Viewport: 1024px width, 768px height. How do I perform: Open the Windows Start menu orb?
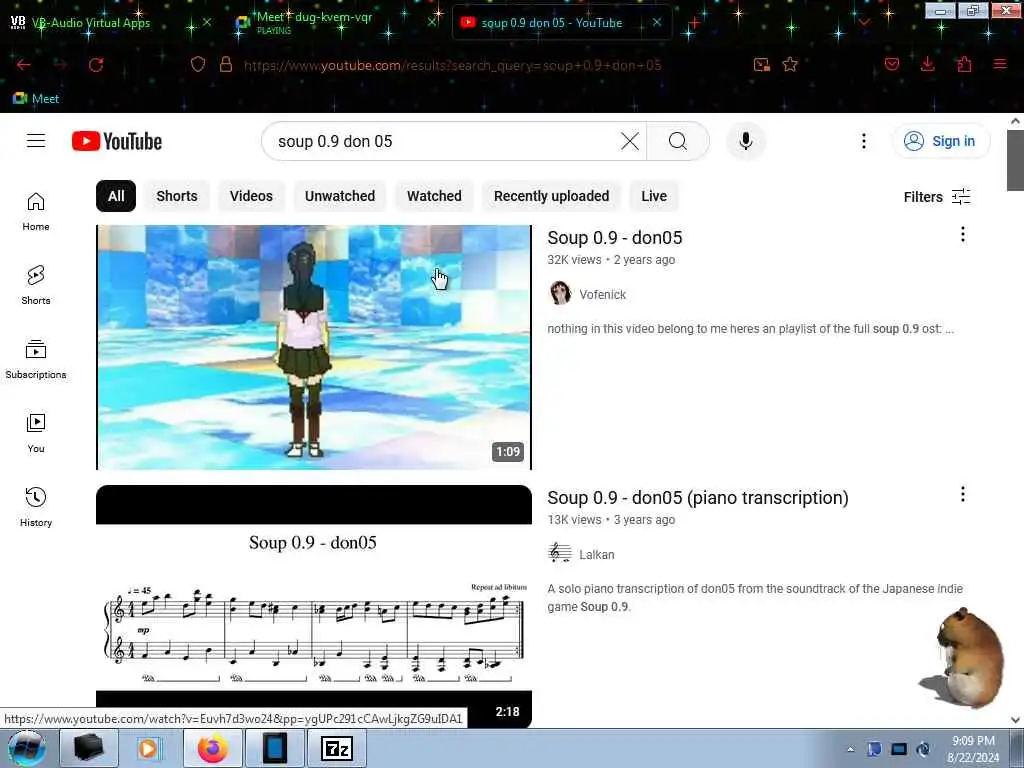(26, 748)
